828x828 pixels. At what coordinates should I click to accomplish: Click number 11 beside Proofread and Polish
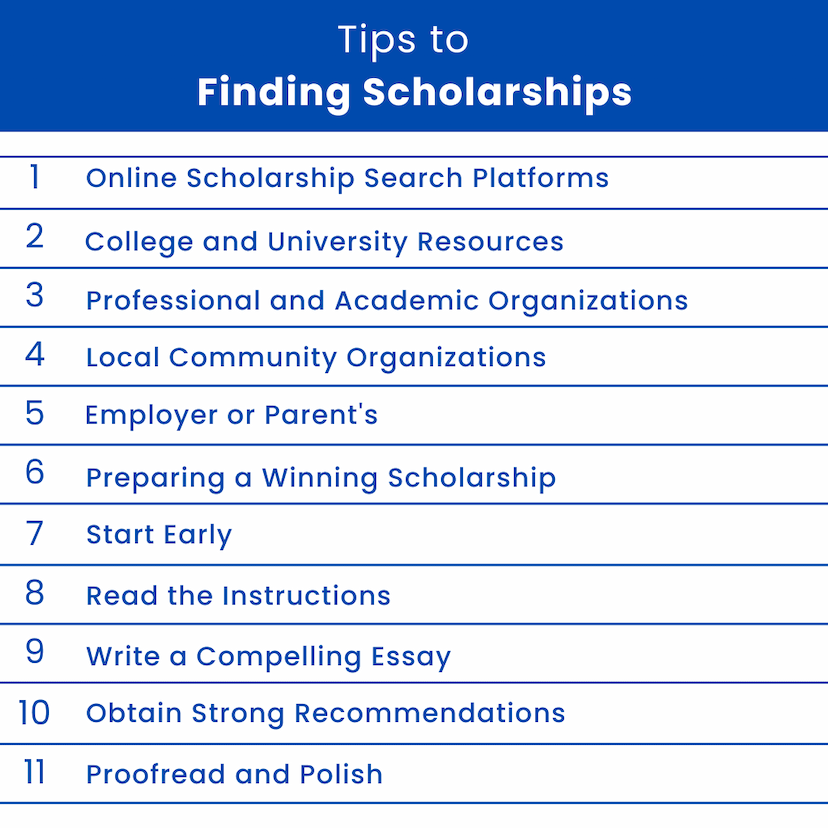coord(34,773)
